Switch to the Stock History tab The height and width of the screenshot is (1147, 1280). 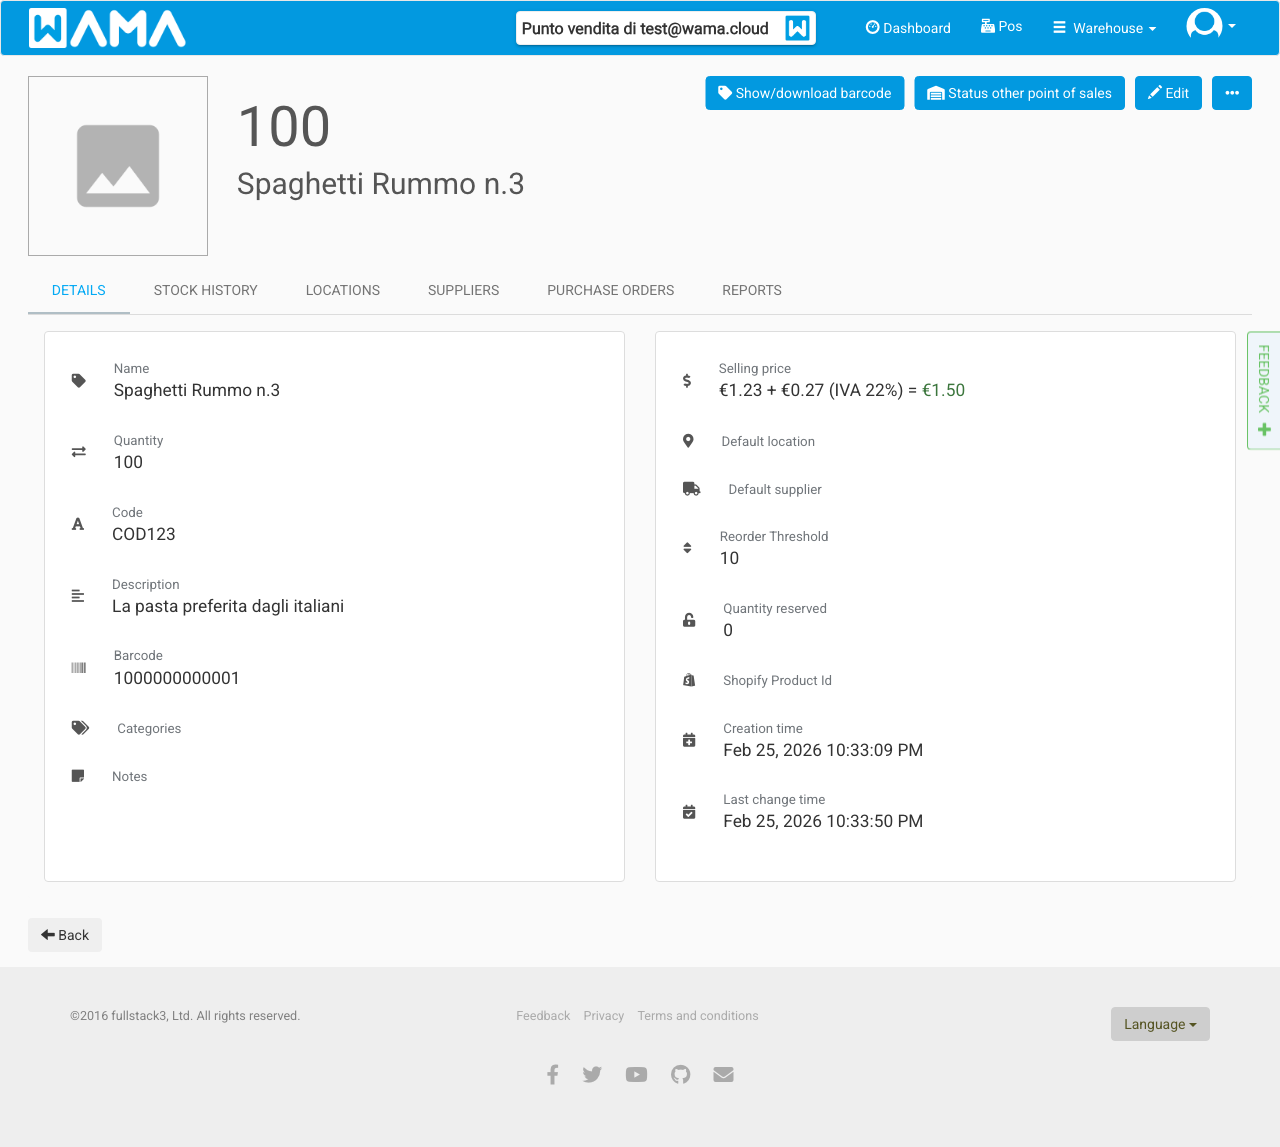205,290
